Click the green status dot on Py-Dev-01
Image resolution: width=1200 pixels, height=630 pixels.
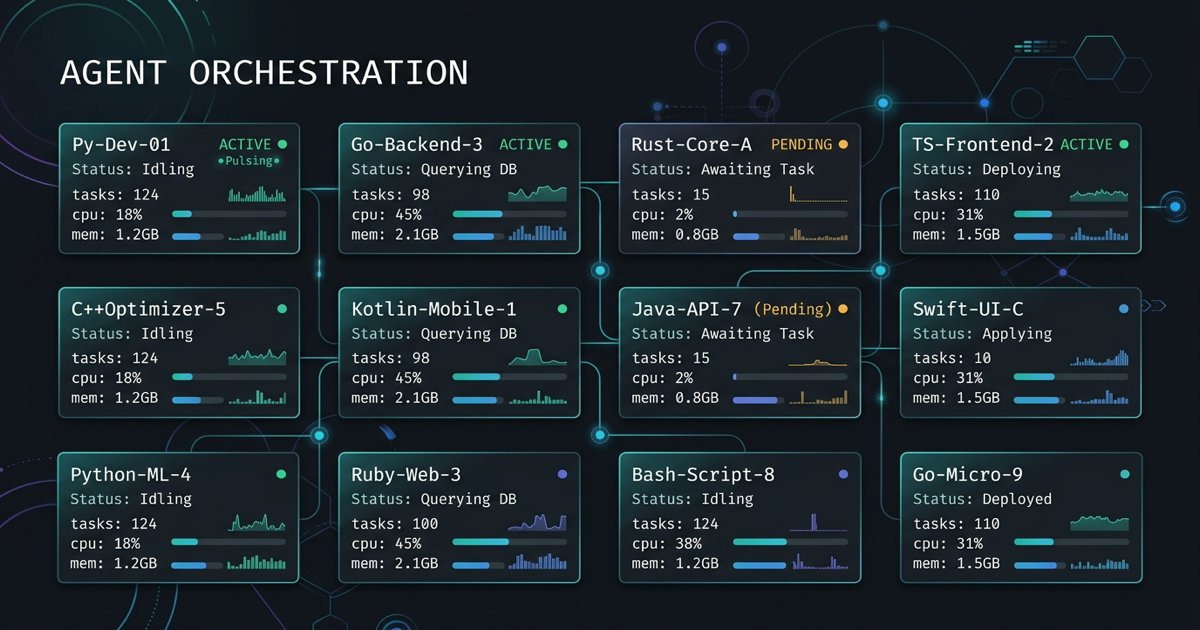point(282,144)
